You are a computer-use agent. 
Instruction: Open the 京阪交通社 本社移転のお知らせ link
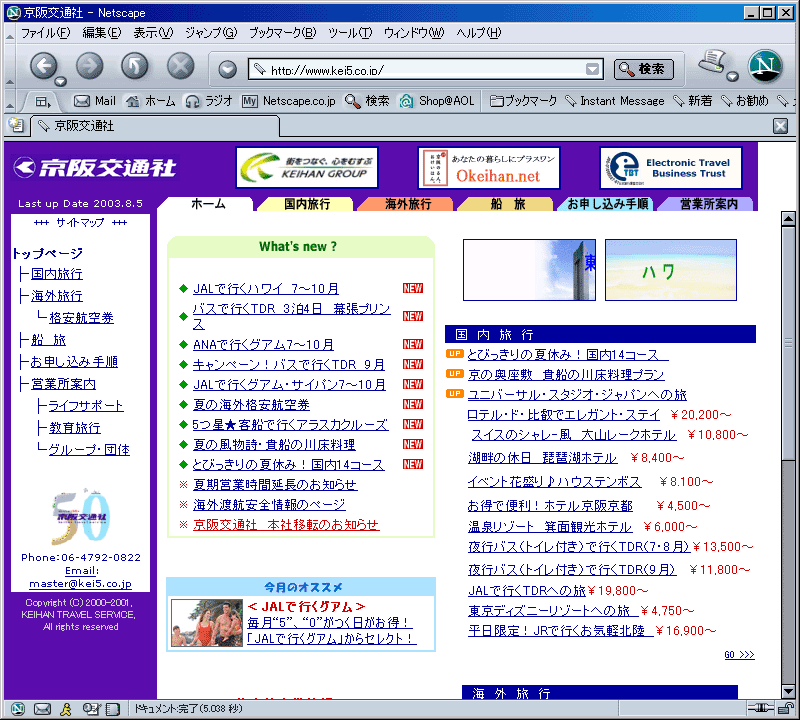pyautogui.click(x=286, y=525)
